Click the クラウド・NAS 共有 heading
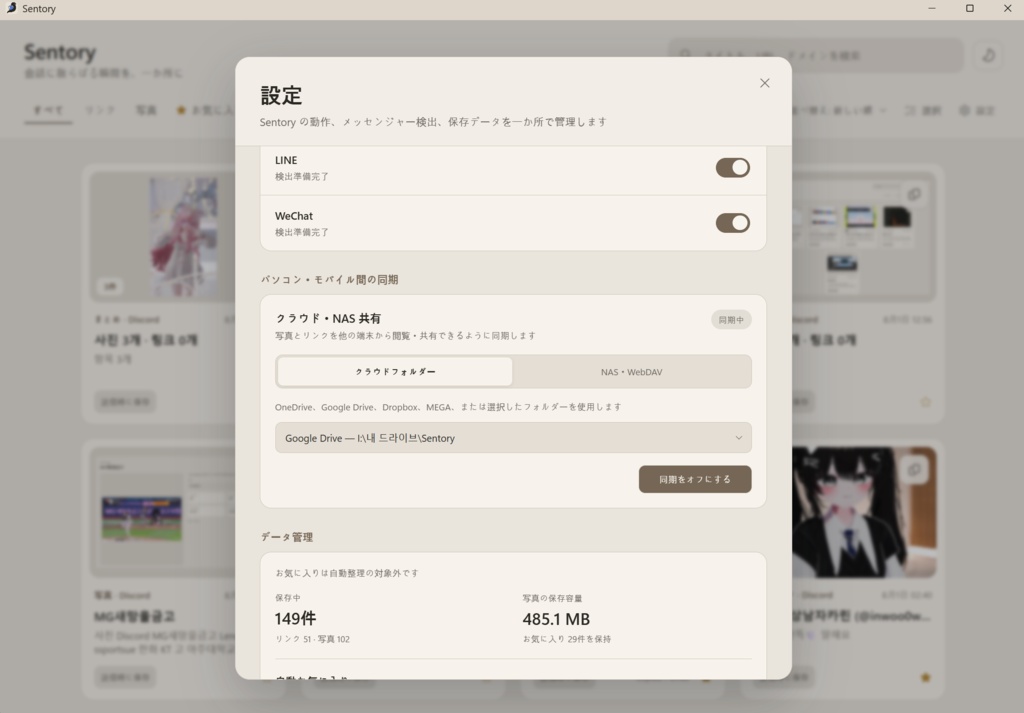The width and height of the screenshot is (1024, 713). point(328,319)
